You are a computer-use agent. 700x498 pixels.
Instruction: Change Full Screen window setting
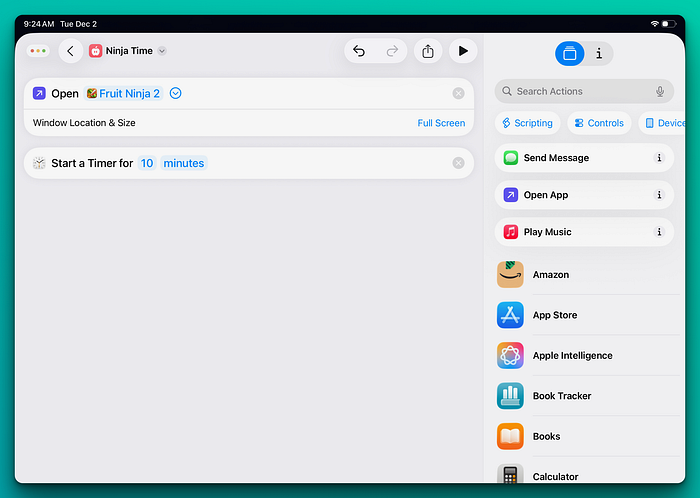441,123
